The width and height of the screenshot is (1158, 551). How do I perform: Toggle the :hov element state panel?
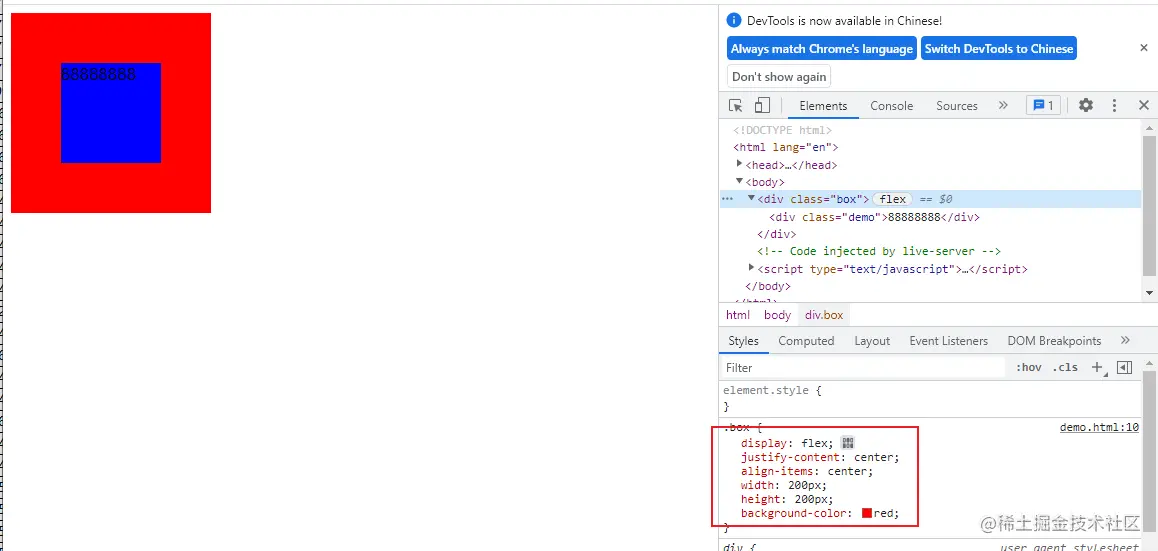click(x=1028, y=367)
